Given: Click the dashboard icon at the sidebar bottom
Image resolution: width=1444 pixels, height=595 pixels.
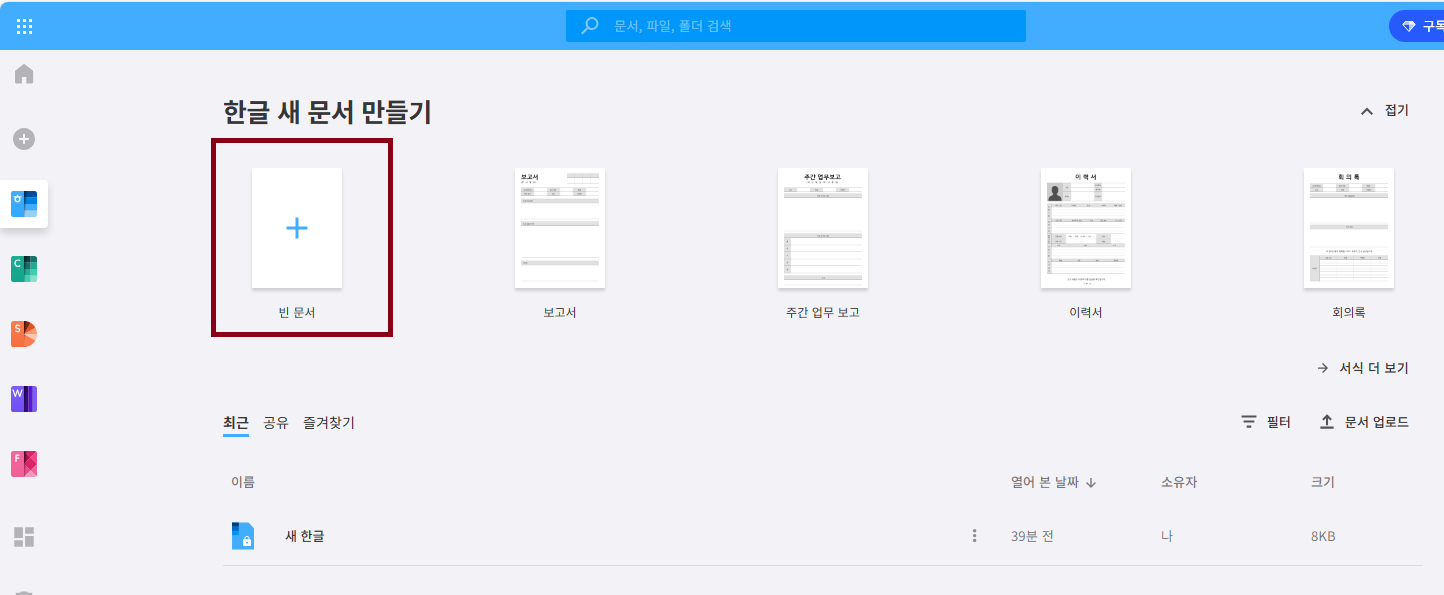Looking at the screenshot, I should click(x=23, y=537).
